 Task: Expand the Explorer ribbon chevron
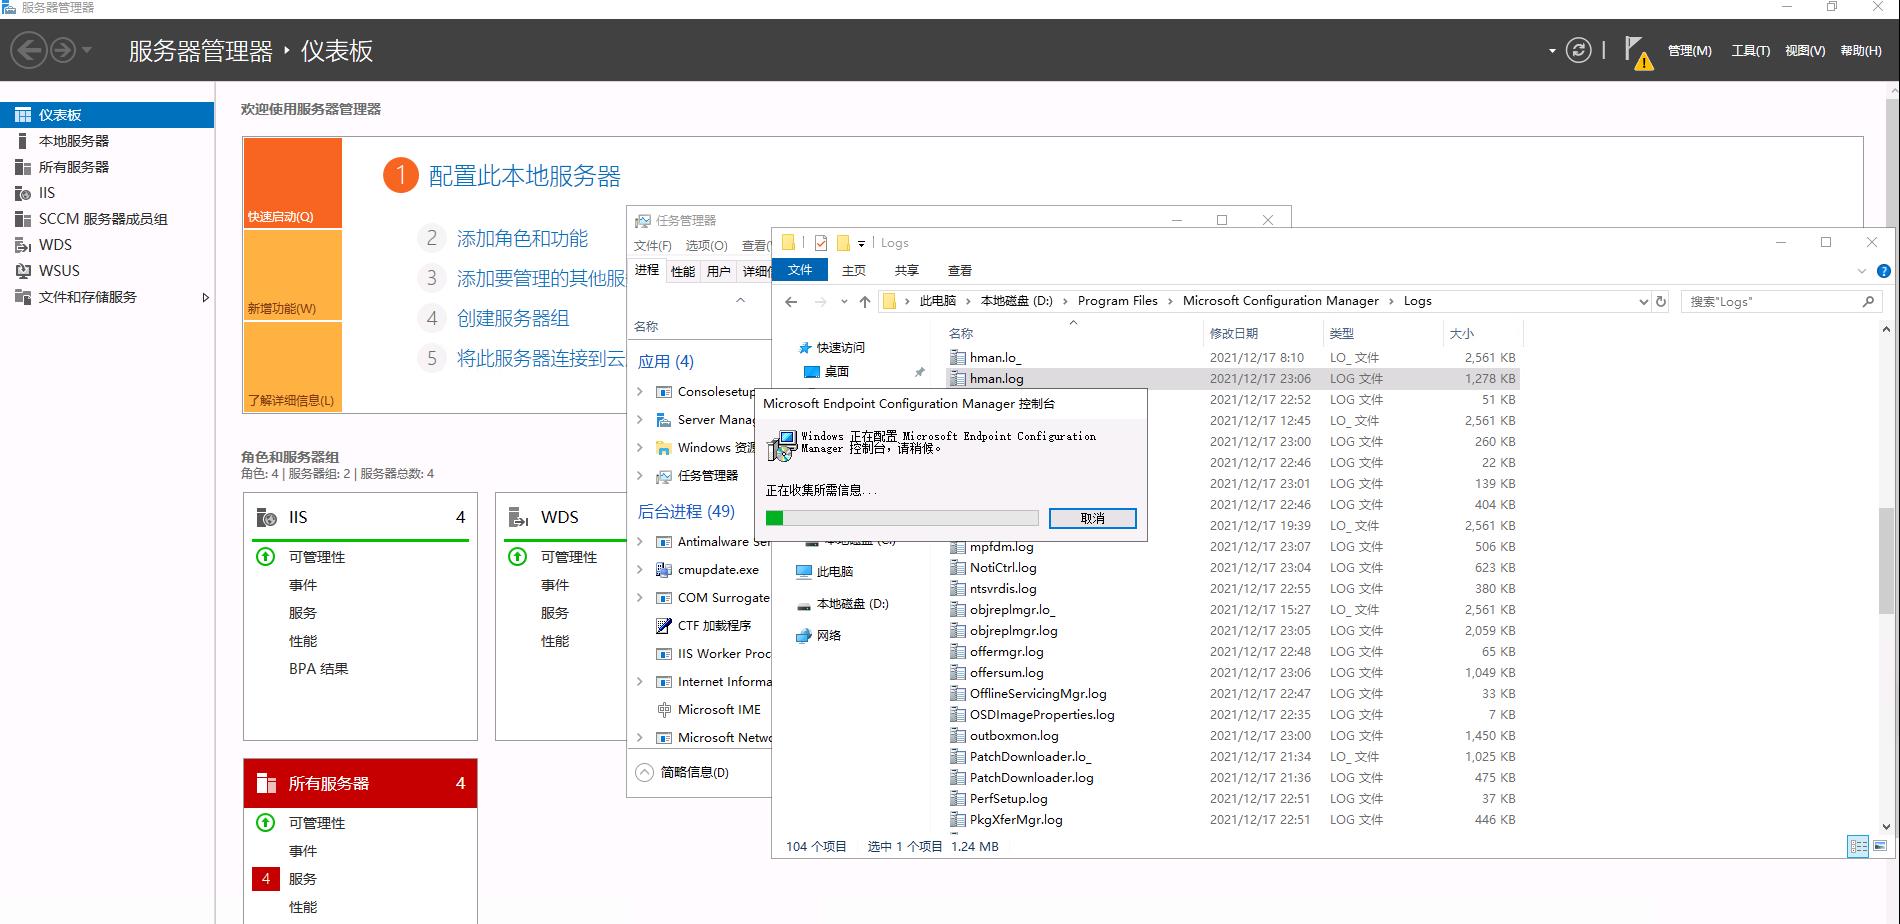[1862, 271]
